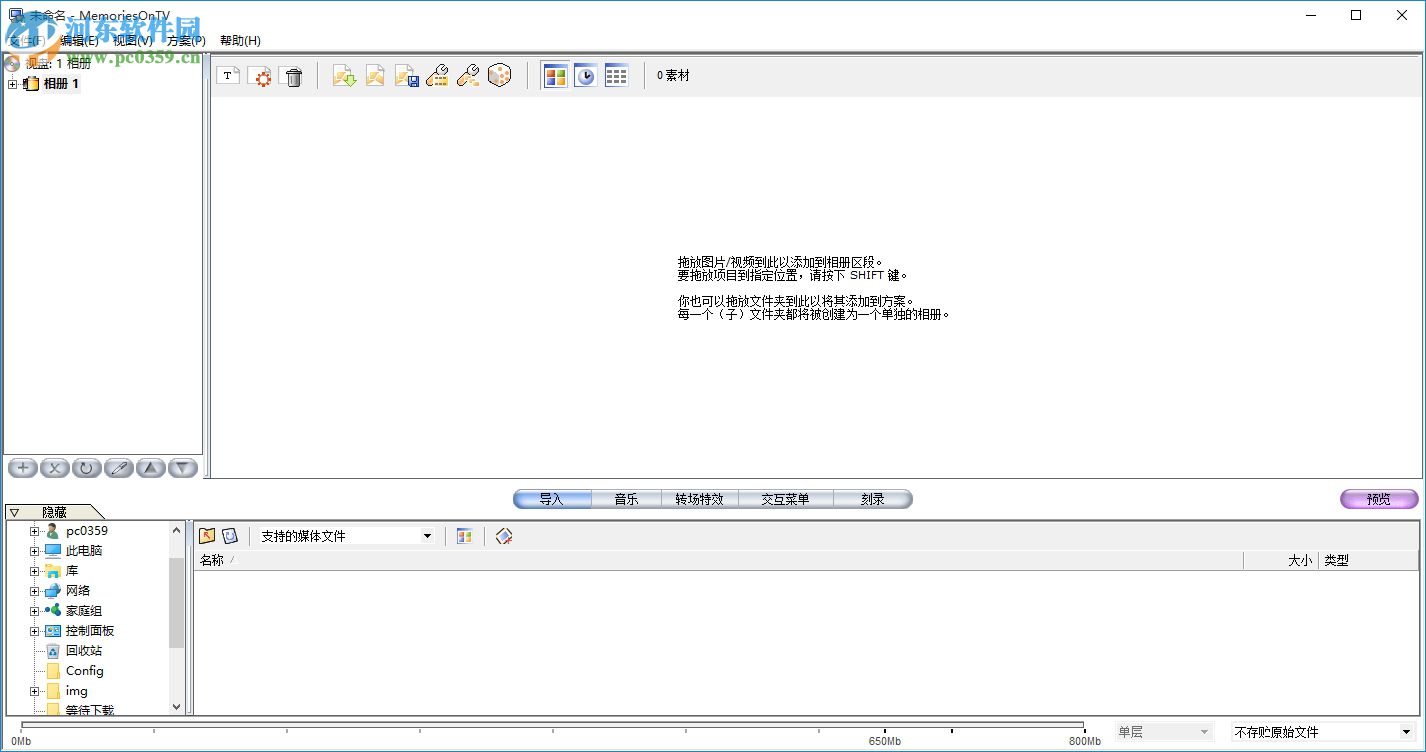Click the 回收站 recycle bin icon
Image resolution: width=1426 pixels, height=752 pixels.
tap(53, 651)
